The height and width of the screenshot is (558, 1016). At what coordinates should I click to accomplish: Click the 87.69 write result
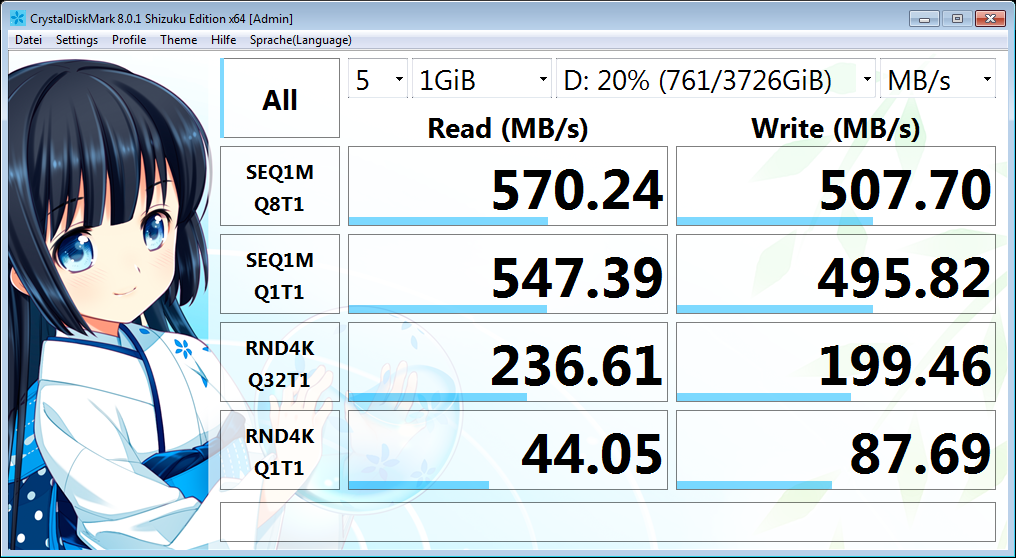coord(836,450)
